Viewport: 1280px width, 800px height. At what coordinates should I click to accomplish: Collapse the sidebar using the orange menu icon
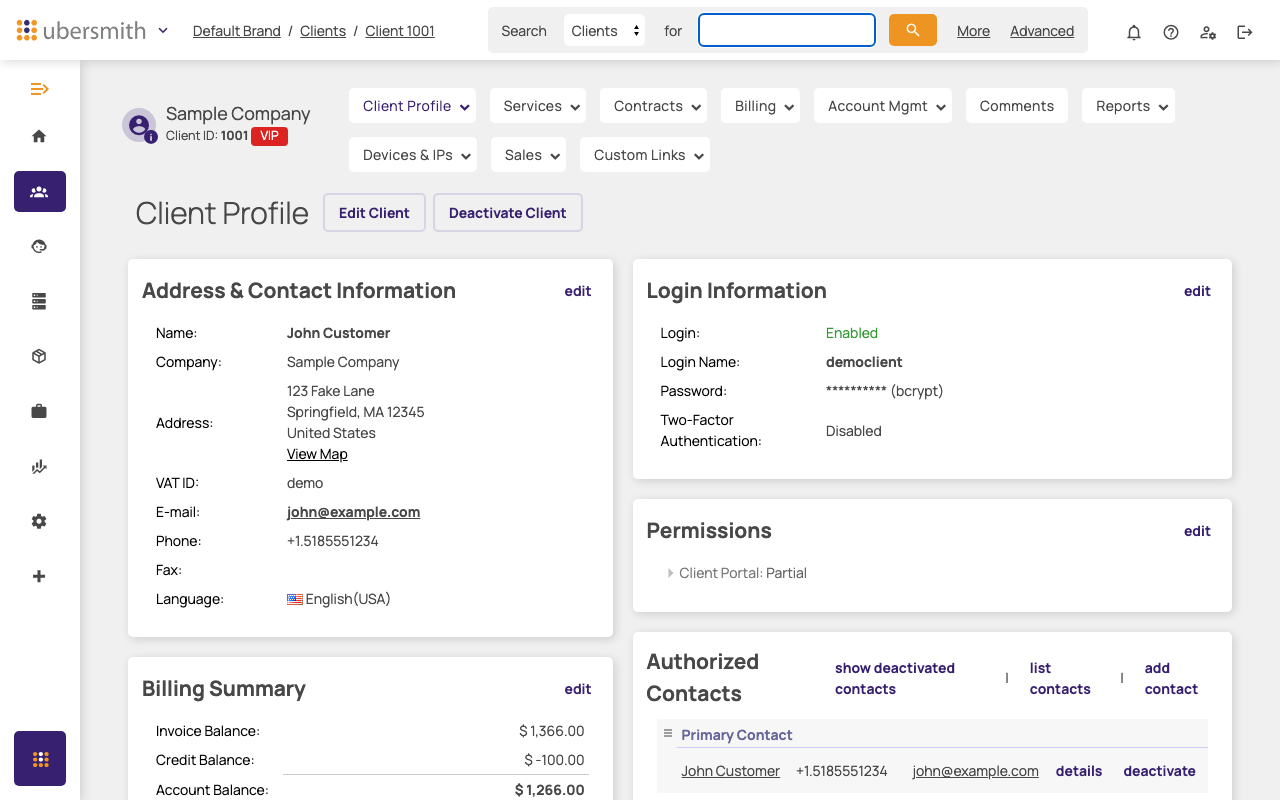pos(40,89)
